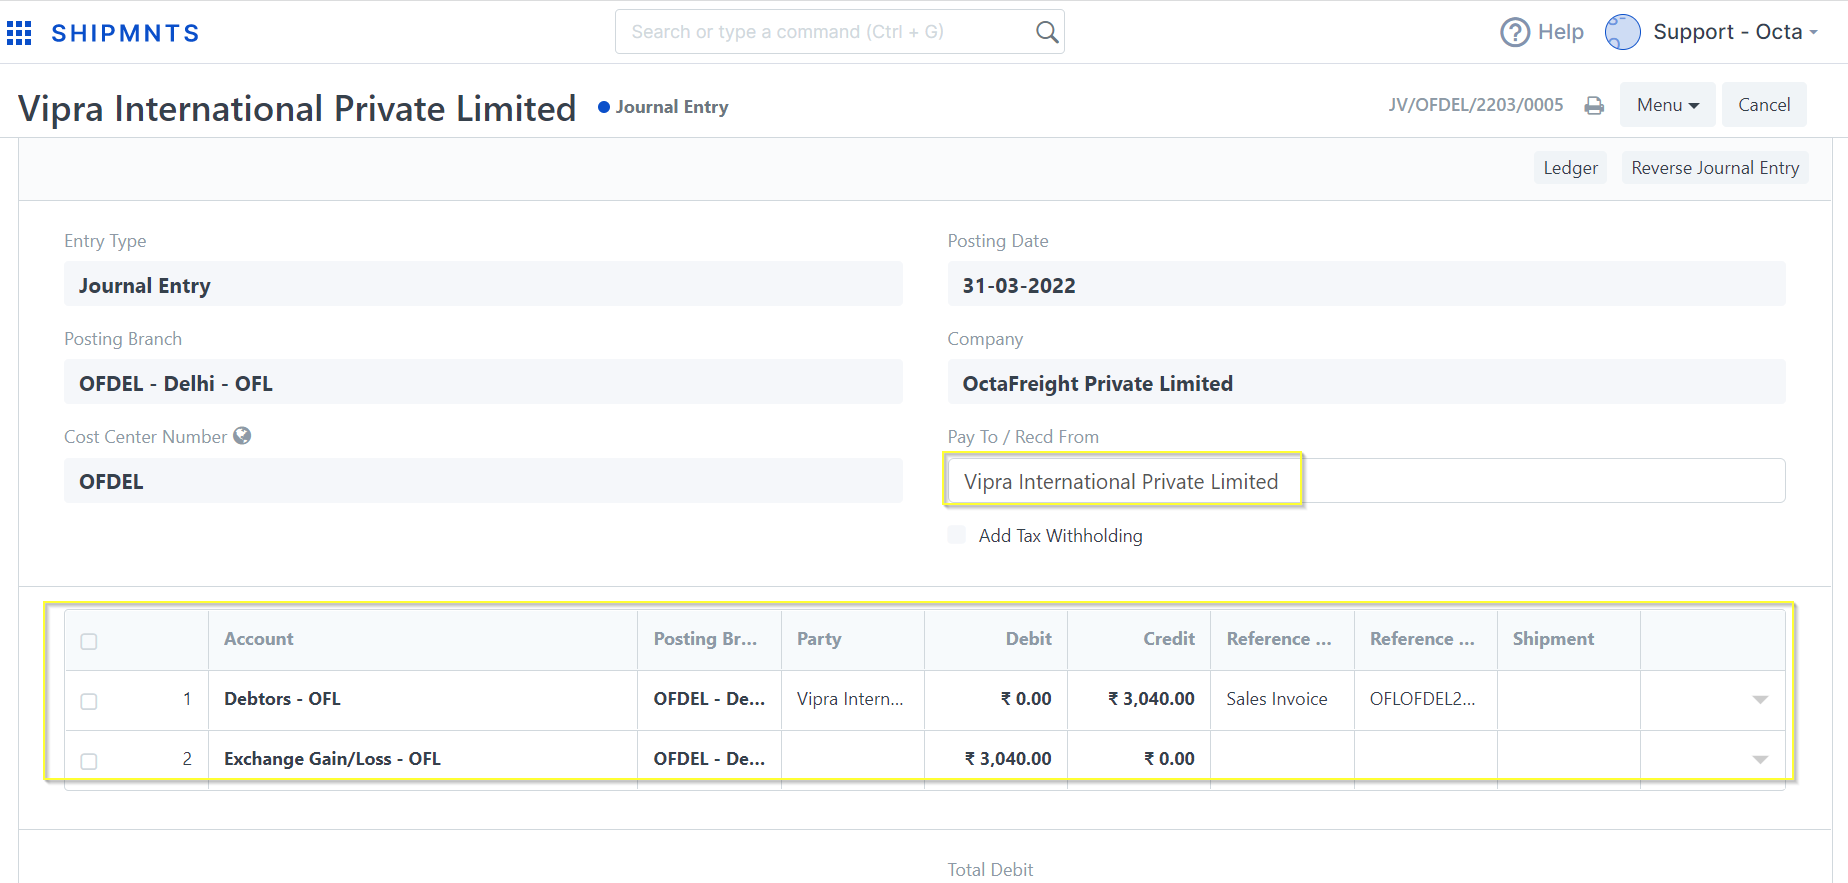Select all rows via header checkbox
The image size is (1848, 883).
[x=89, y=641]
